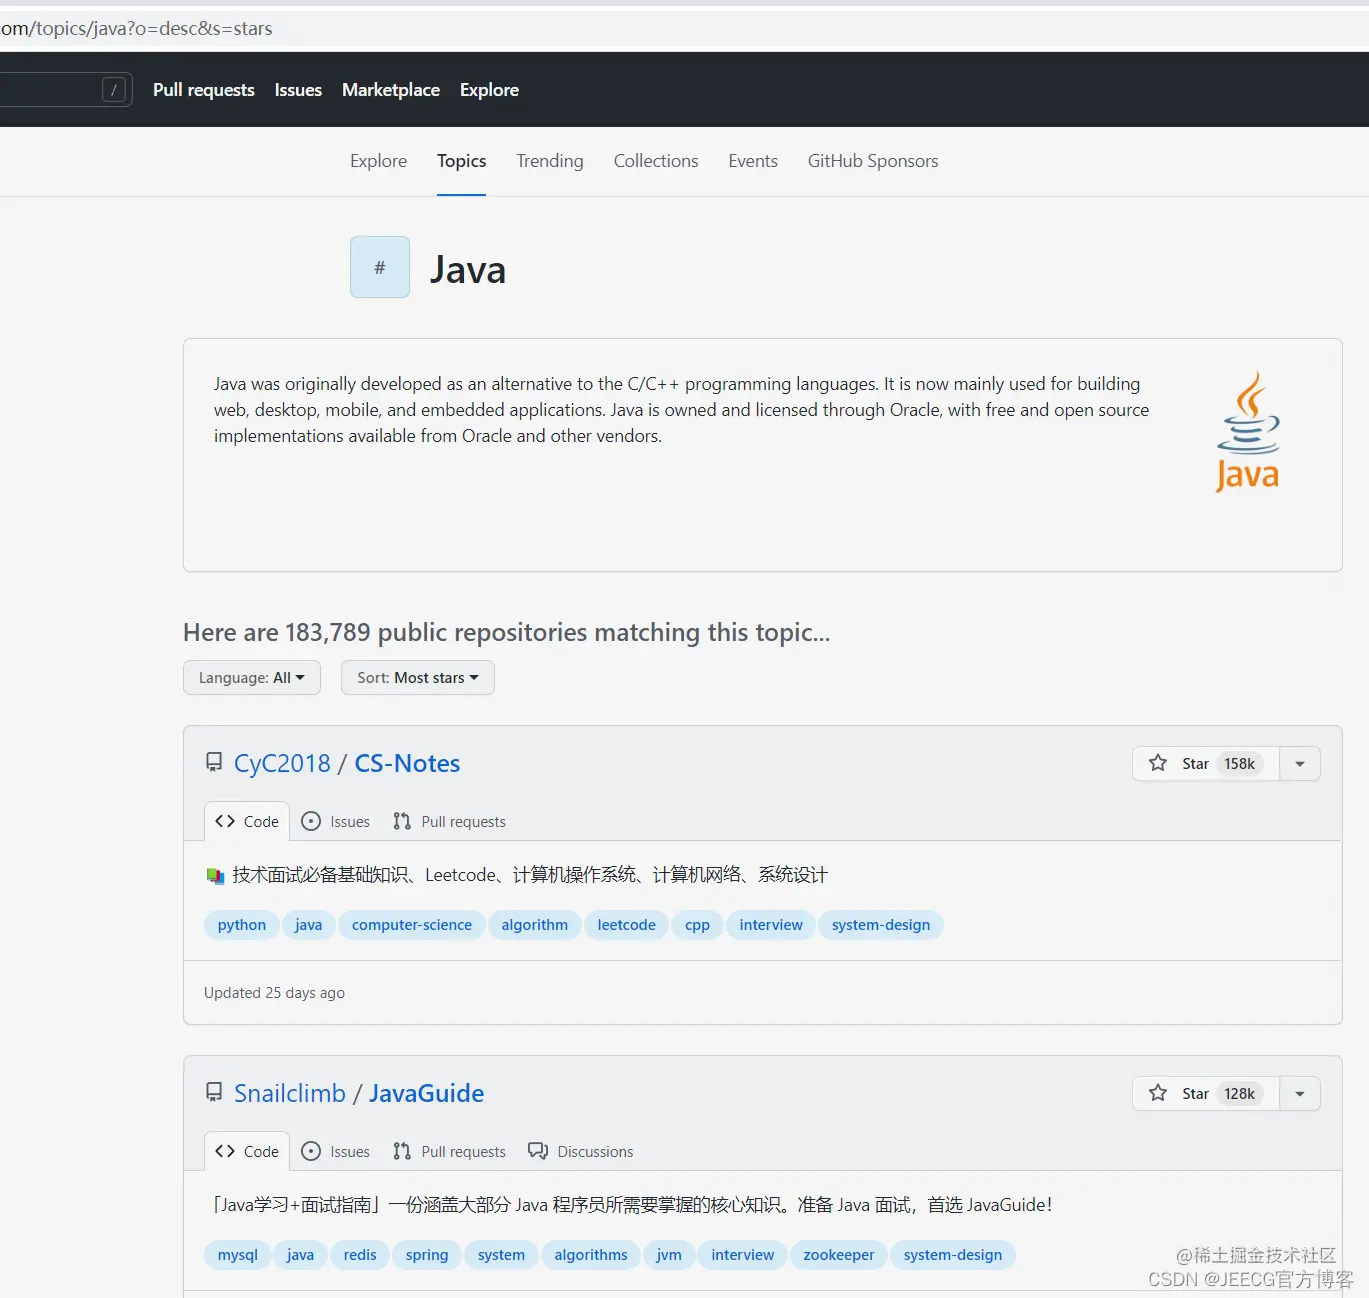Open the Sort: Most stars dropdown
1369x1298 pixels.
(x=417, y=678)
